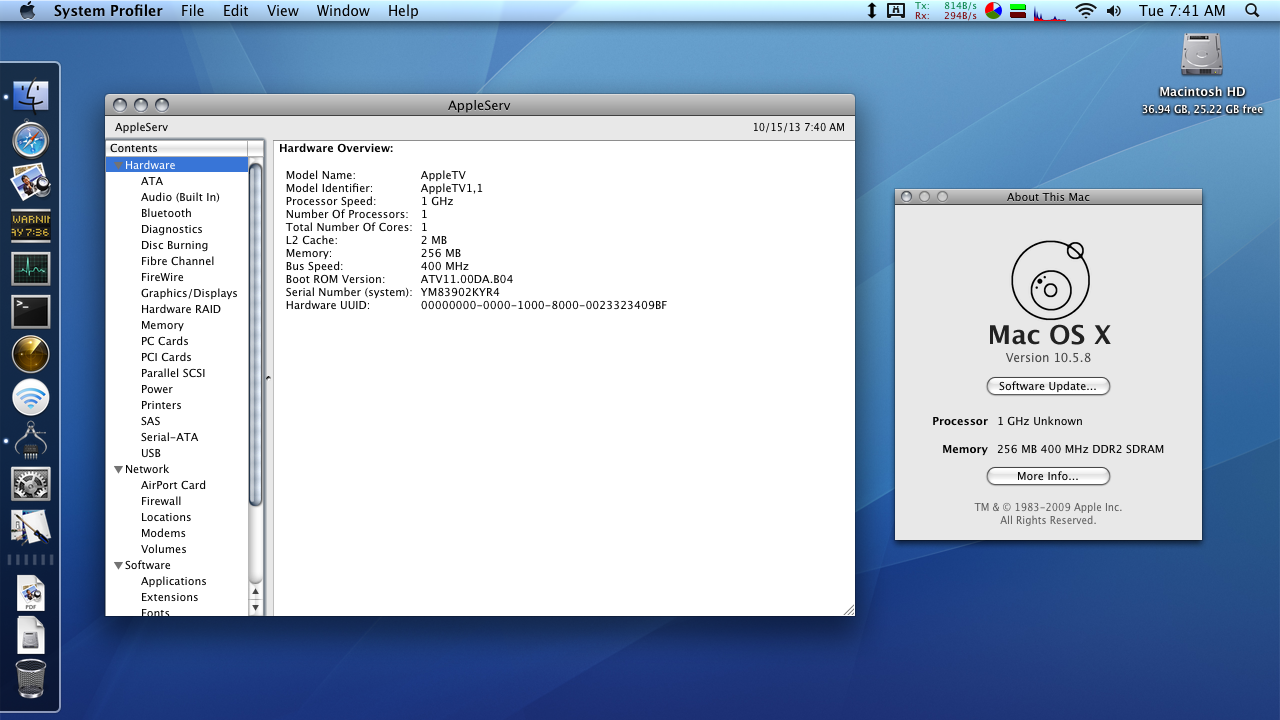This screenshot has height=720, width=1280.
Task: Select Extensions under Software
Action: (x=170, y=597)
